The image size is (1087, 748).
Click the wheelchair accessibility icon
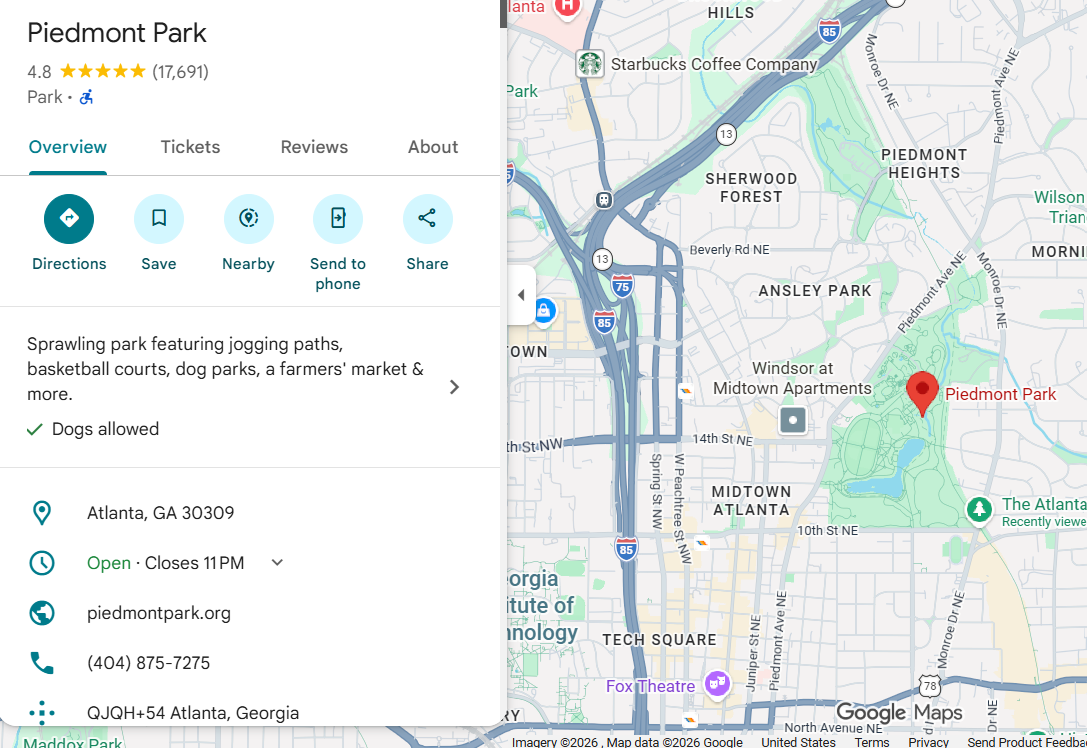[86, 97]
